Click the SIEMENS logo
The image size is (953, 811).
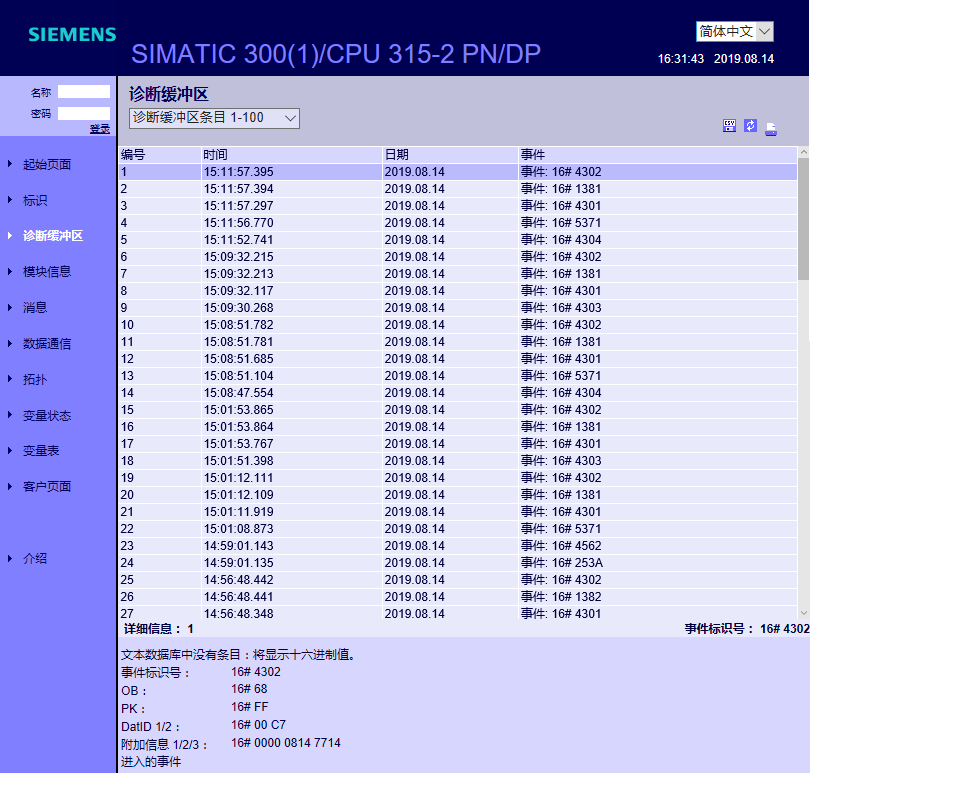coord(72,35)
